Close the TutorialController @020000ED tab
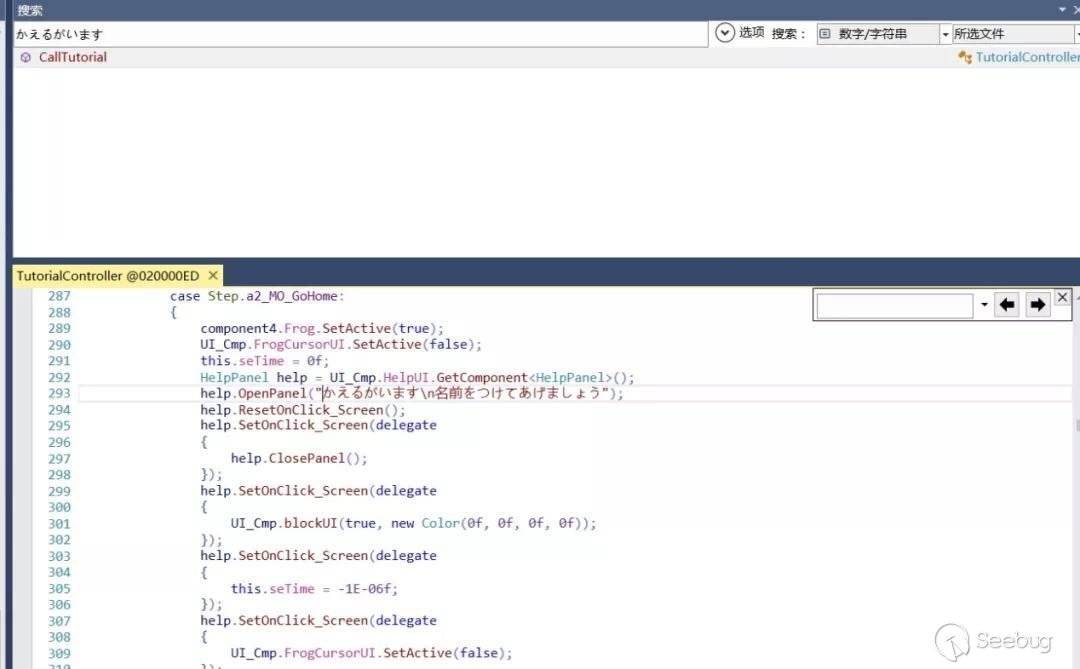The height and width of the screenshot is (669, 1080). [213, 275]
